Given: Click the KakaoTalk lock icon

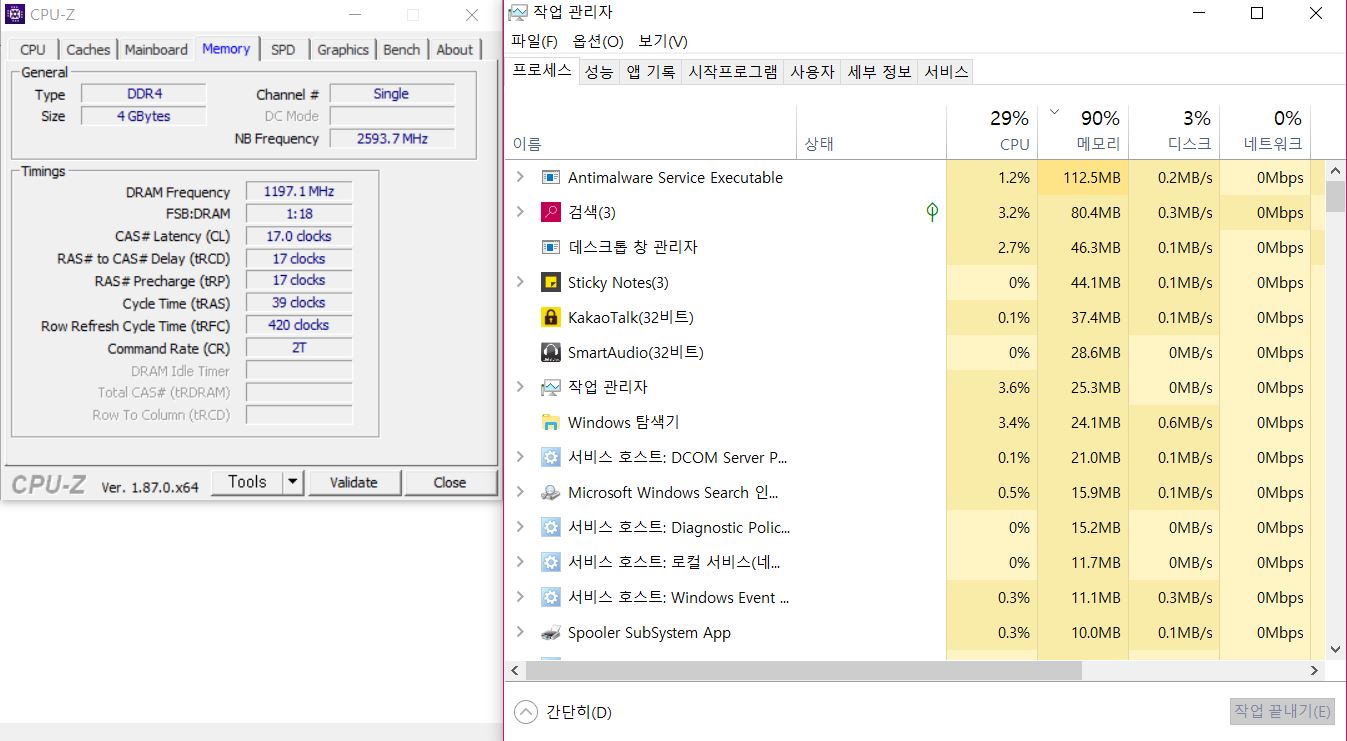Looking at the screenshot, I should point(550,318).
